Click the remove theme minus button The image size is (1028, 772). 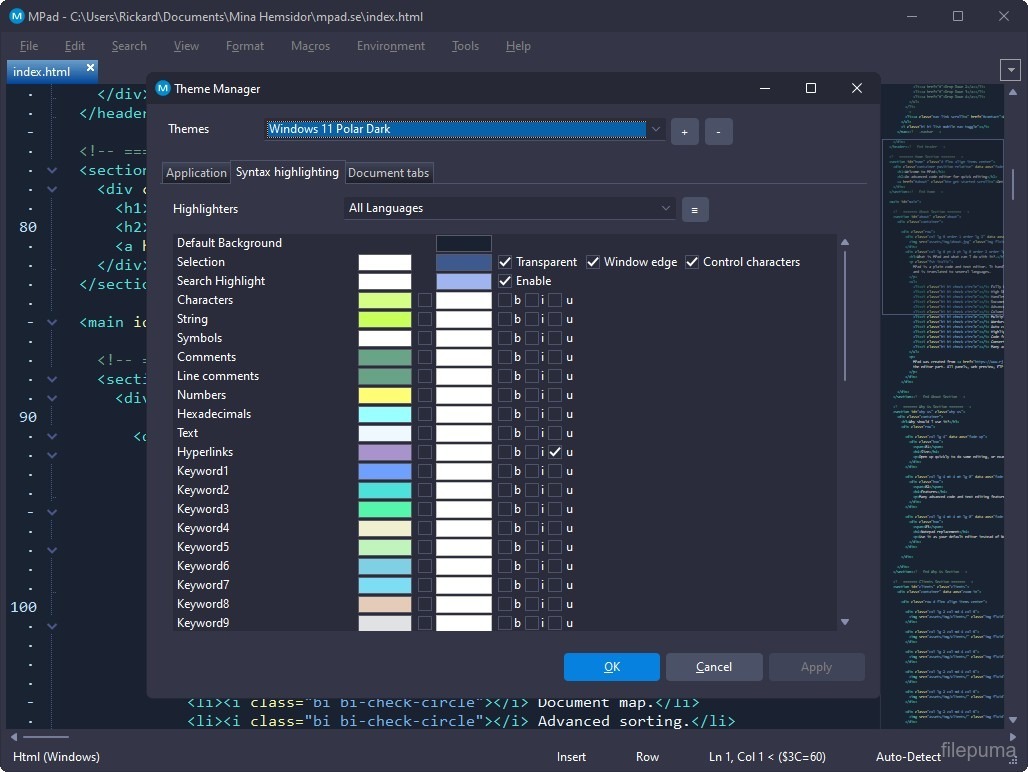[718, 131]
